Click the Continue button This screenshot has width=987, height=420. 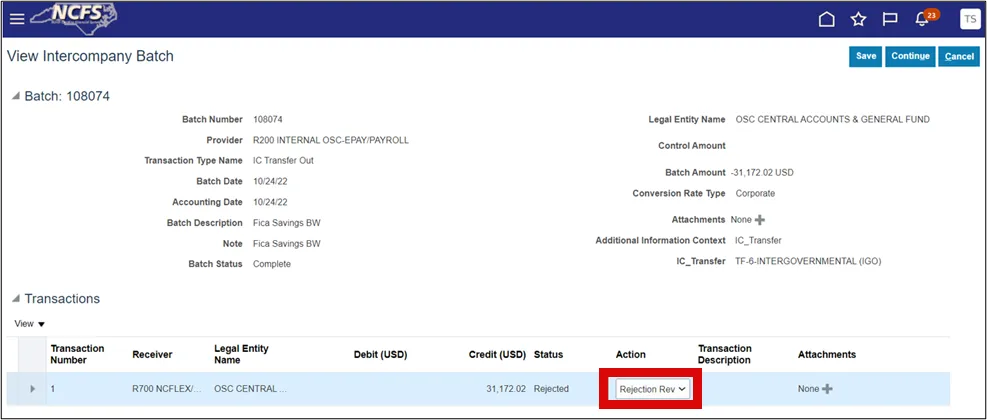click(x=910, y=56)
